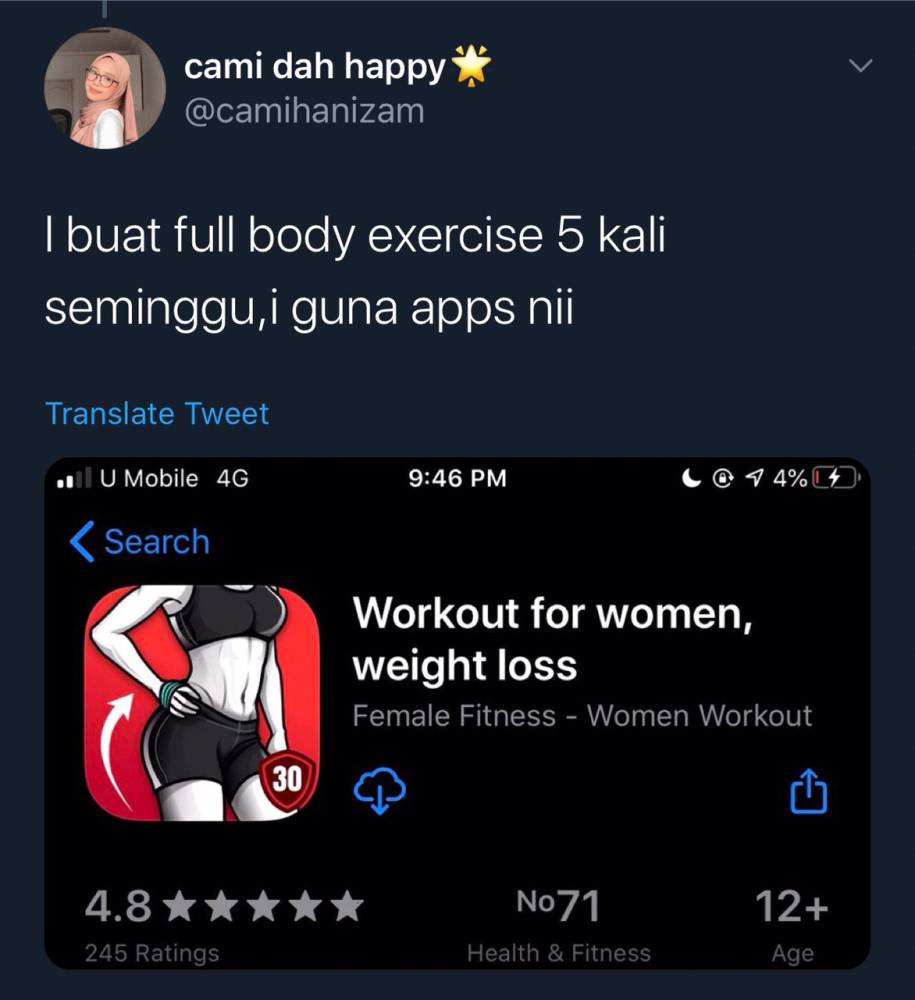Open the @camihanizam handle

[x=304, y=111]
